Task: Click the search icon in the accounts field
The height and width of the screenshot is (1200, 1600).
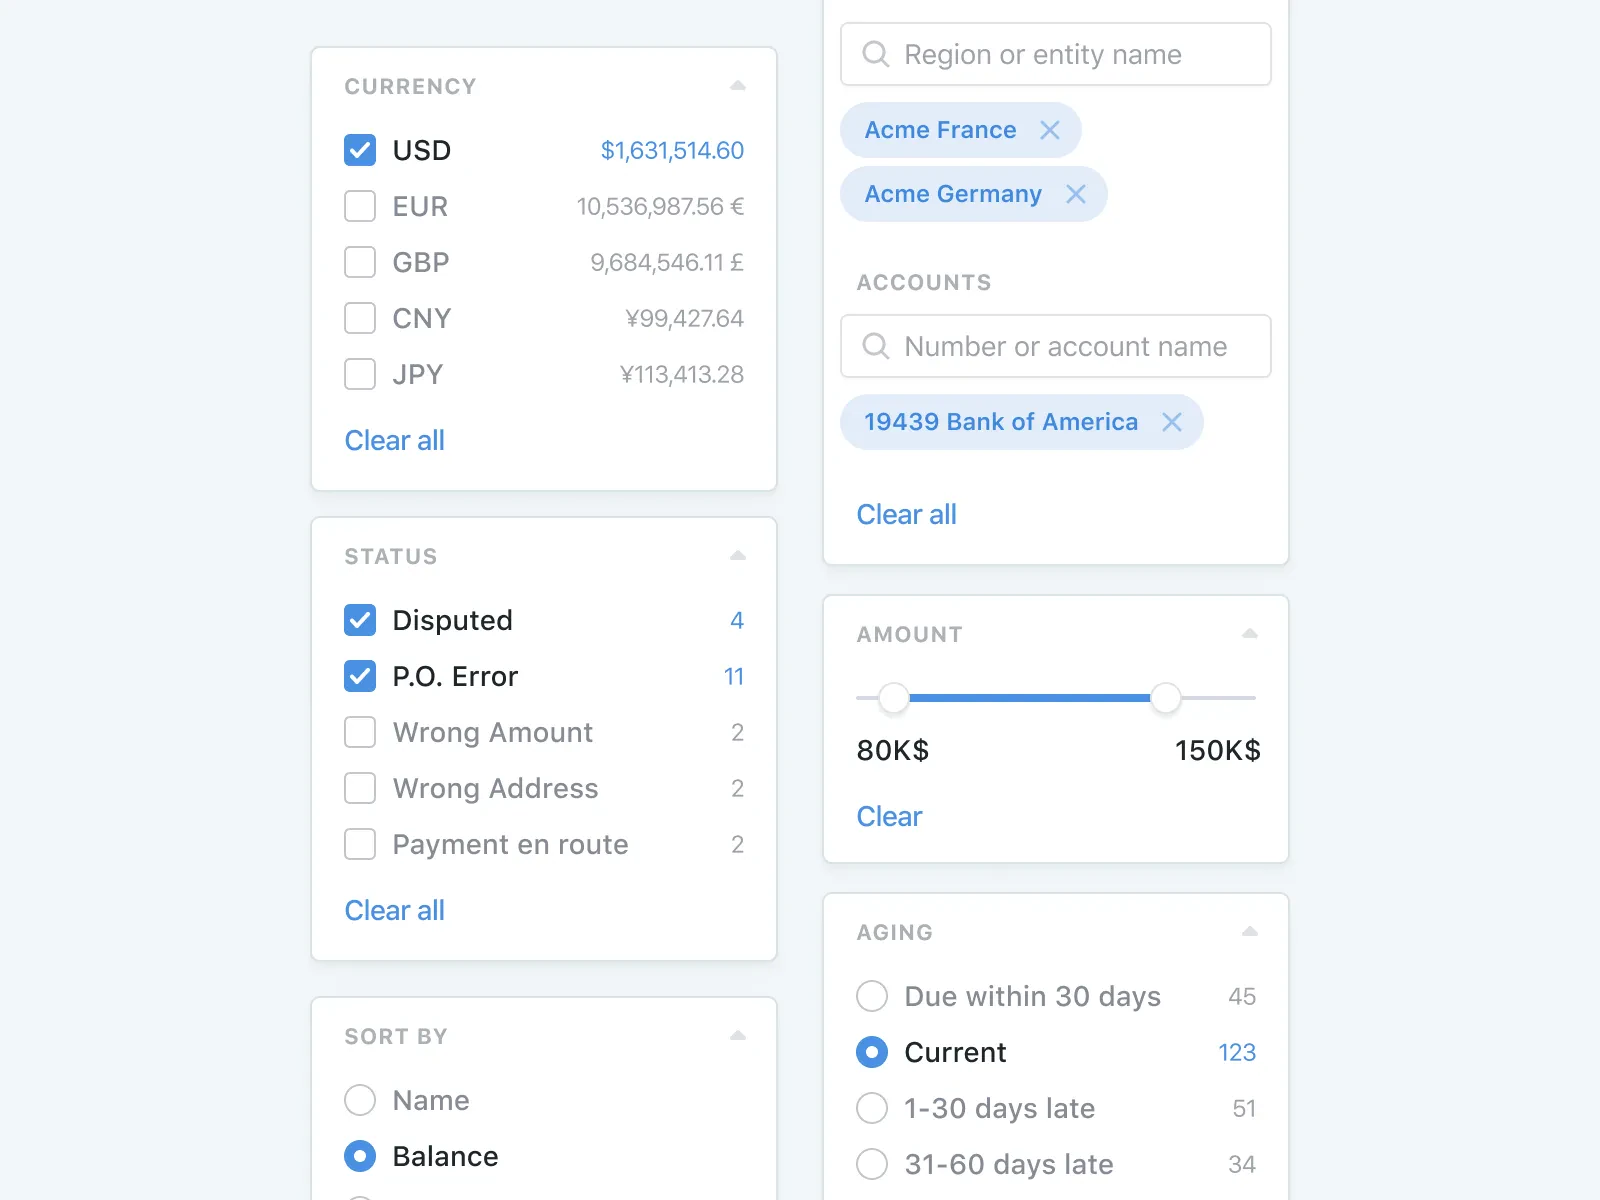Action: pos(876,346)
